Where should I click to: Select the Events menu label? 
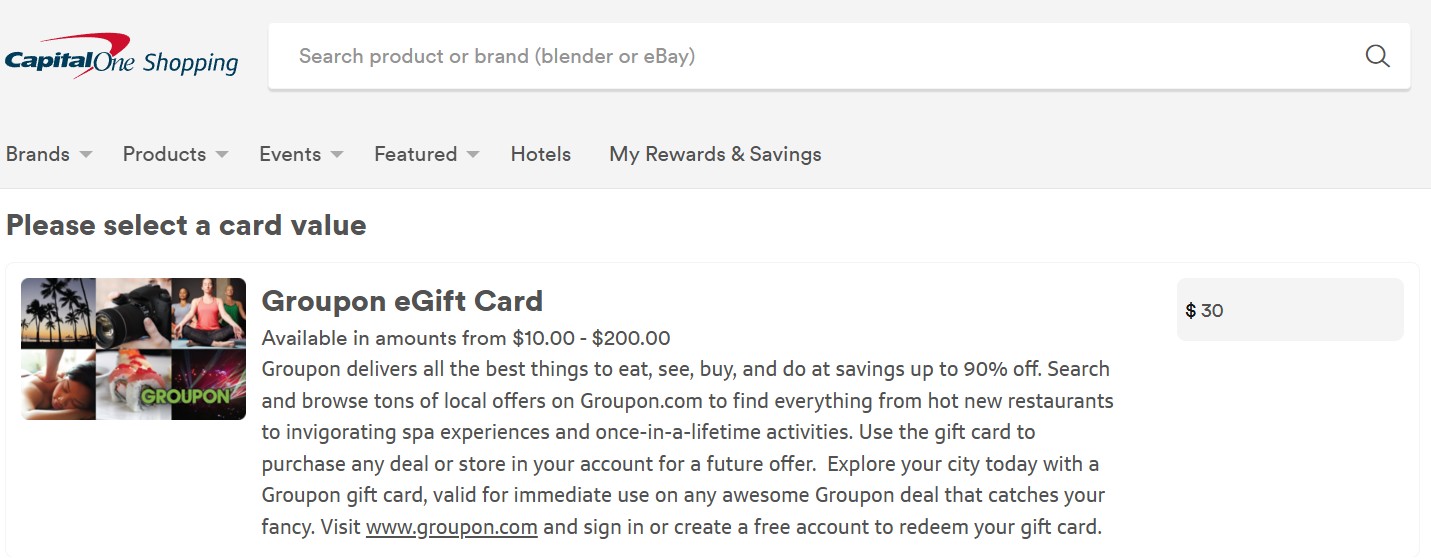pos(290,154)
